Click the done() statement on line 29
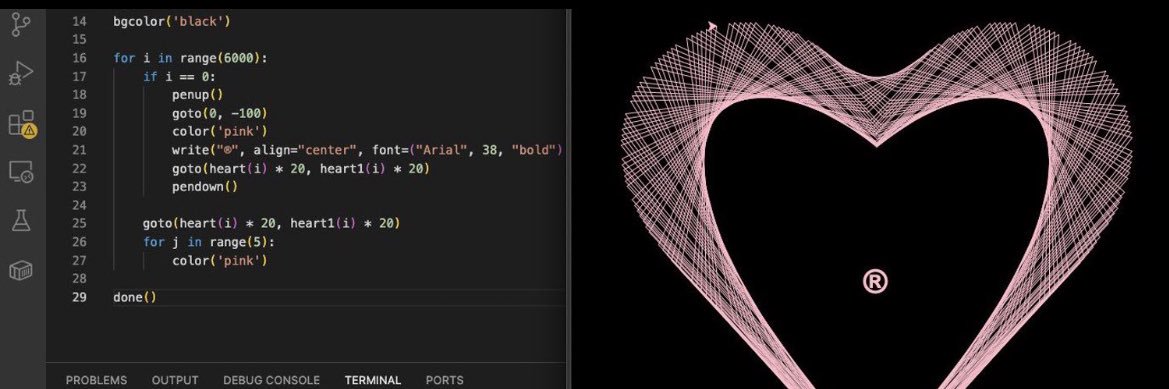 click(x=135, y=297)
